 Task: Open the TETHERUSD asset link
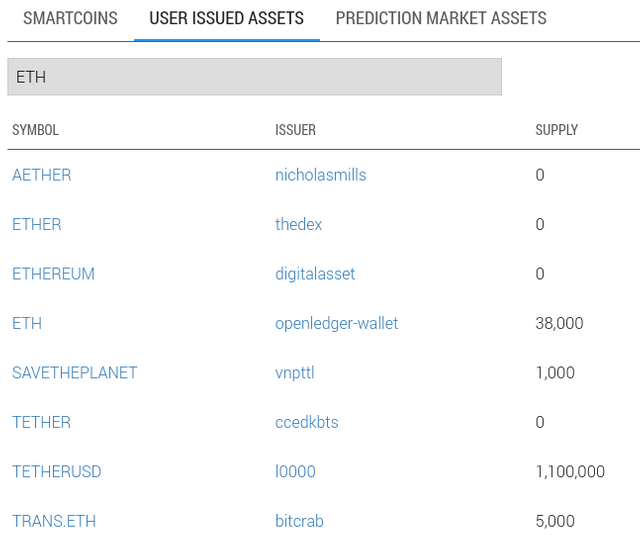coord(57,471)
